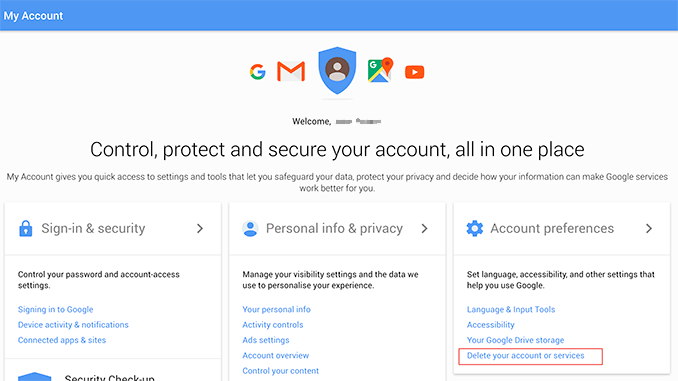Expand Sign-in & security chevron arrow
The height and width of the screenshot is (381, 678).
click(x=200, y=228)
